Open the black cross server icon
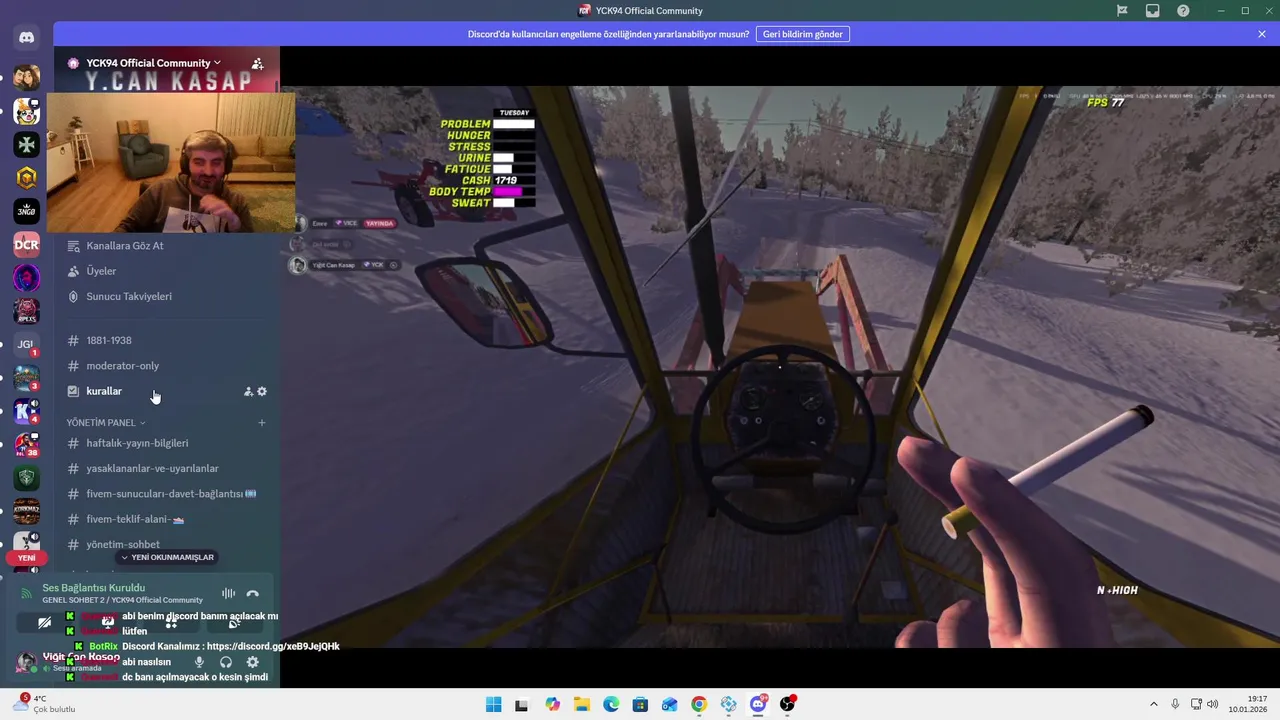 point(27,145)
